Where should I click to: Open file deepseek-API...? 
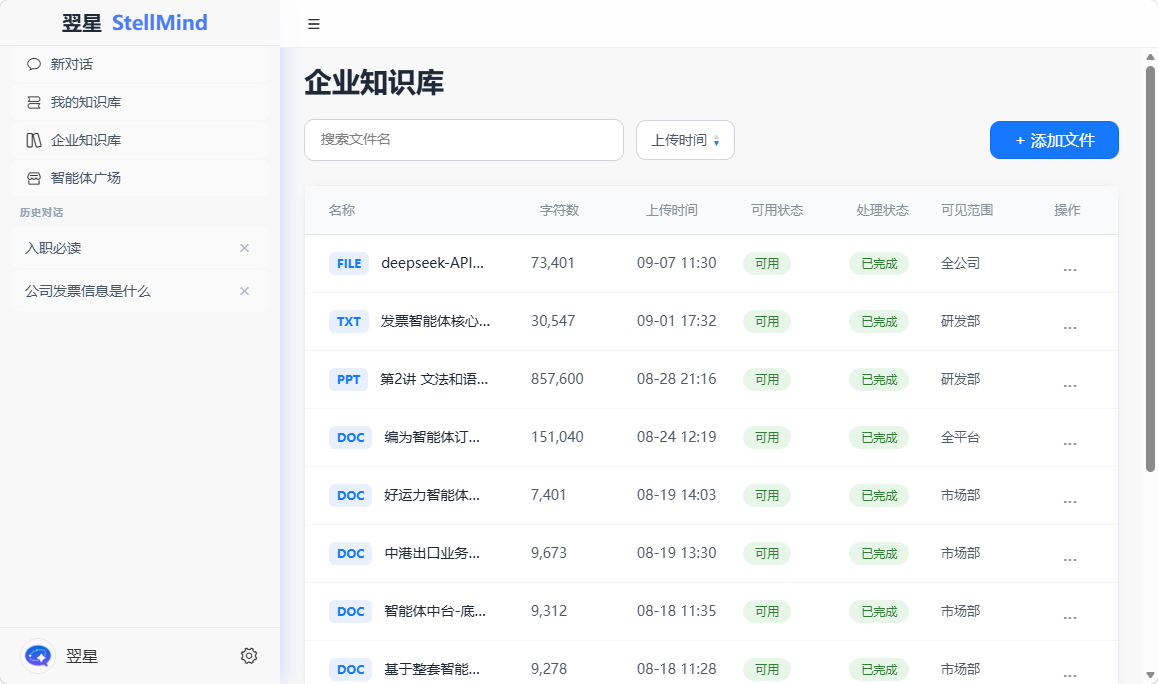point(433,263)
